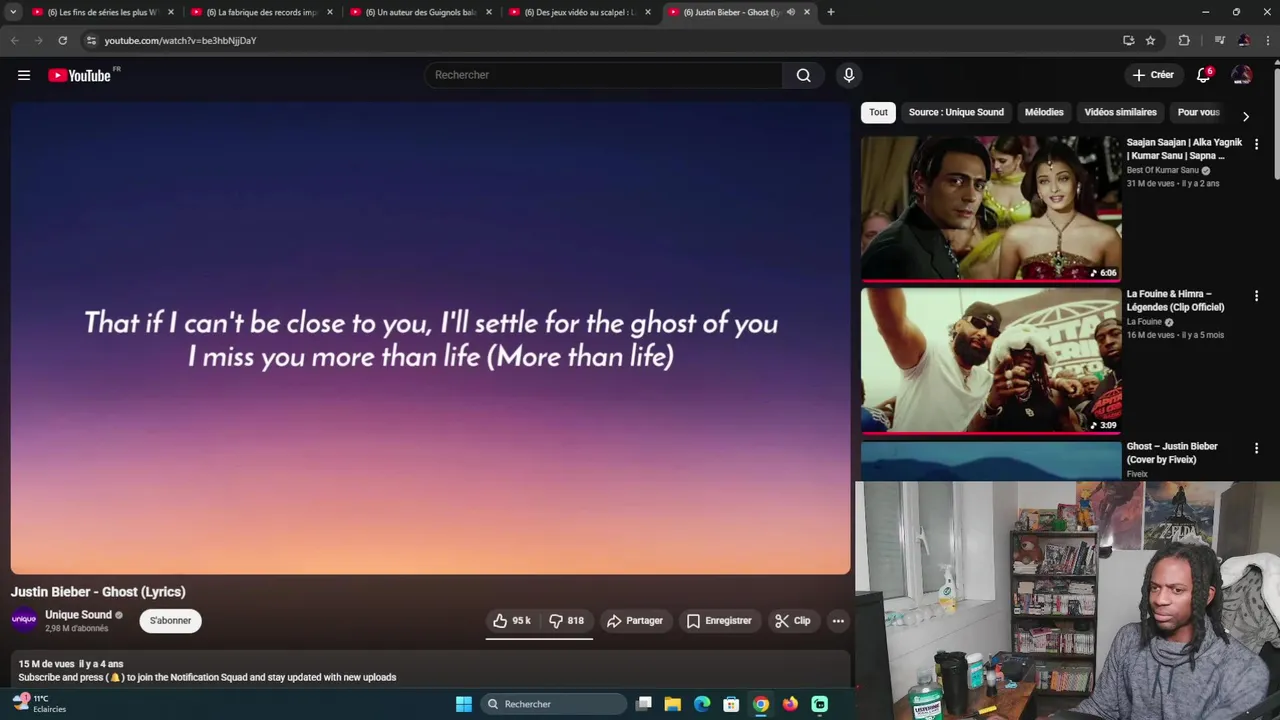Click the Créer button

coord(1153,75)
